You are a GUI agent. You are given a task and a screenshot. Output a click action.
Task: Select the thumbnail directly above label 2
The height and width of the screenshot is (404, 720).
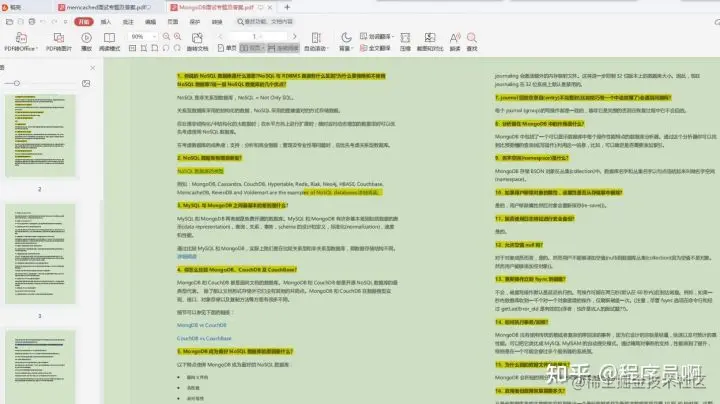(40, 136)
